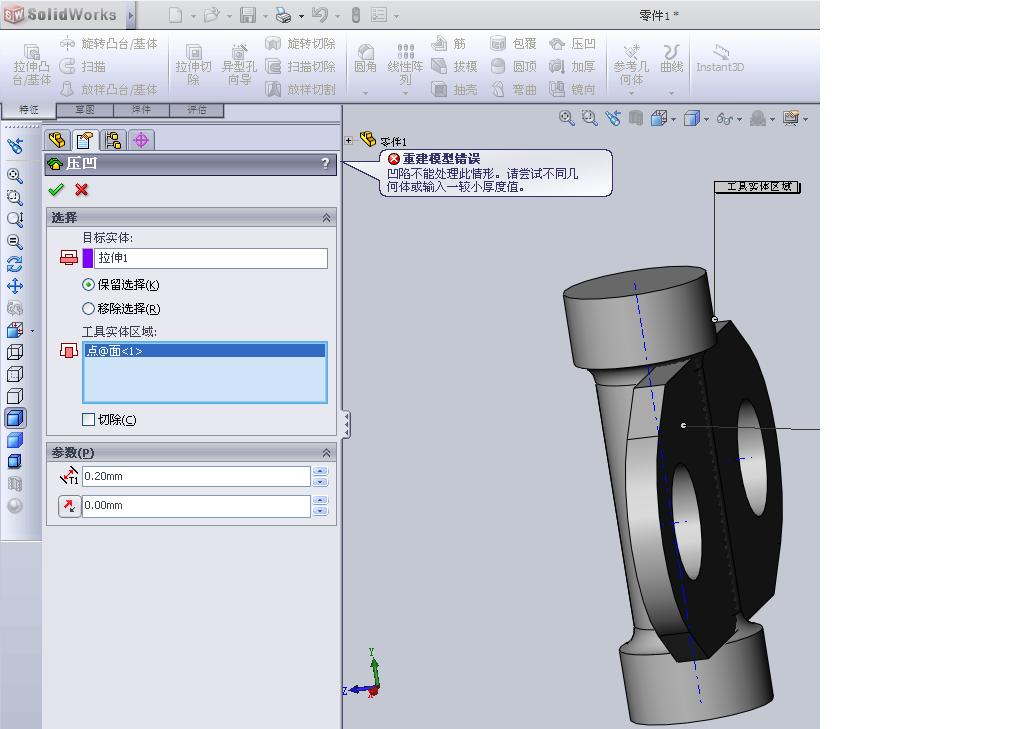The width and height of the screenshot is (1024, 729).
Task: Open the ConfigurationManager tab icon
Action: click(112, 140)
